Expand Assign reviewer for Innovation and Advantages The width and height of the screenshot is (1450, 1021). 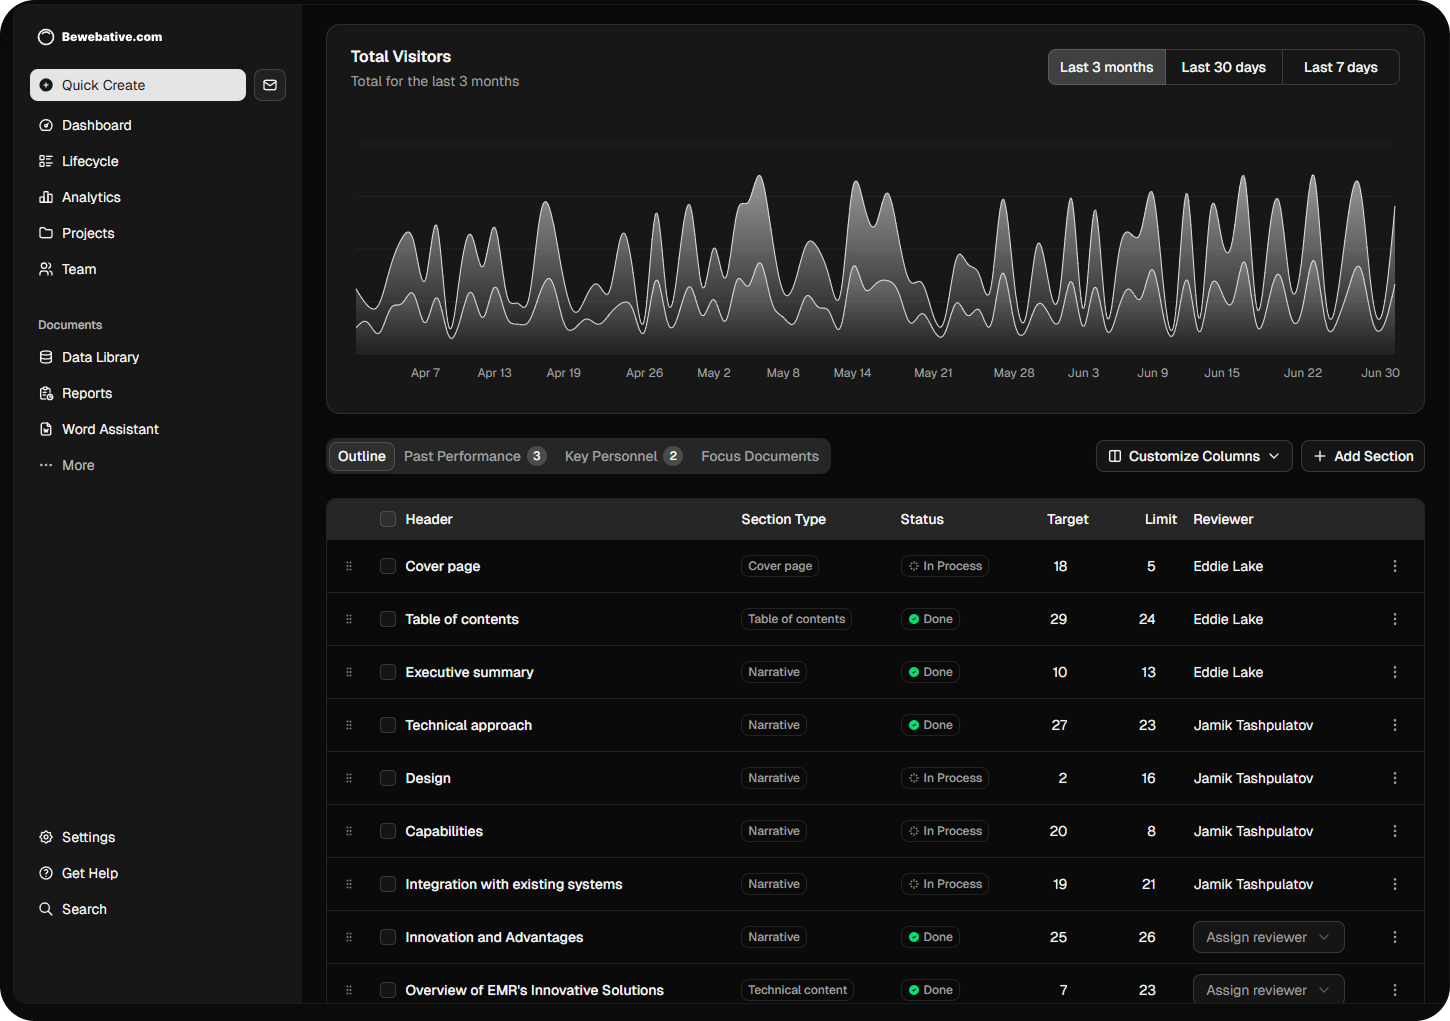pyautogui.click(x=1267, y=937)
